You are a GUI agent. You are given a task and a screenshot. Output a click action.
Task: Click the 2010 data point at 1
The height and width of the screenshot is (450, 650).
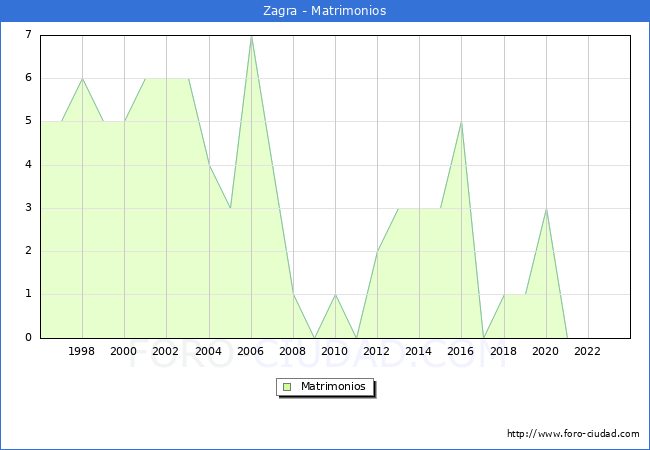pos(335,295)
